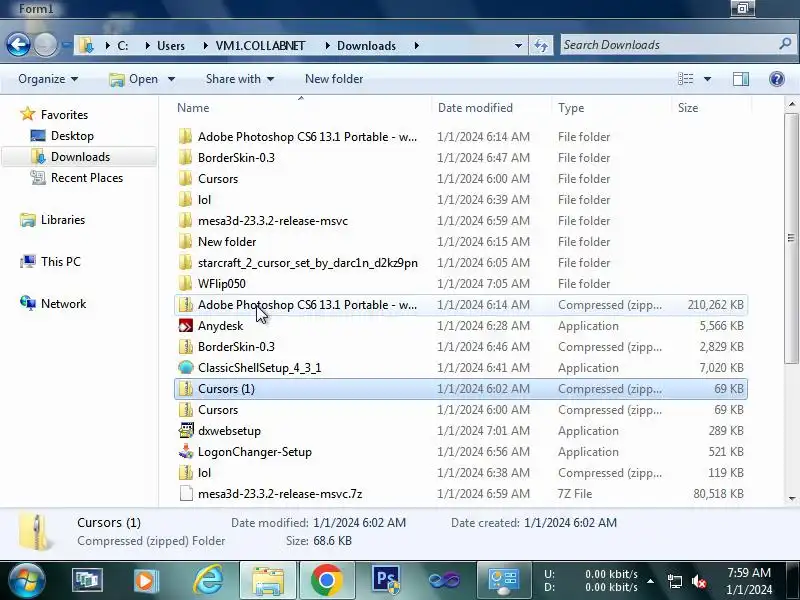Screen dimensions: 800x600
Task: Go back with the Back arrow button
Action: [x=18, y=45]
